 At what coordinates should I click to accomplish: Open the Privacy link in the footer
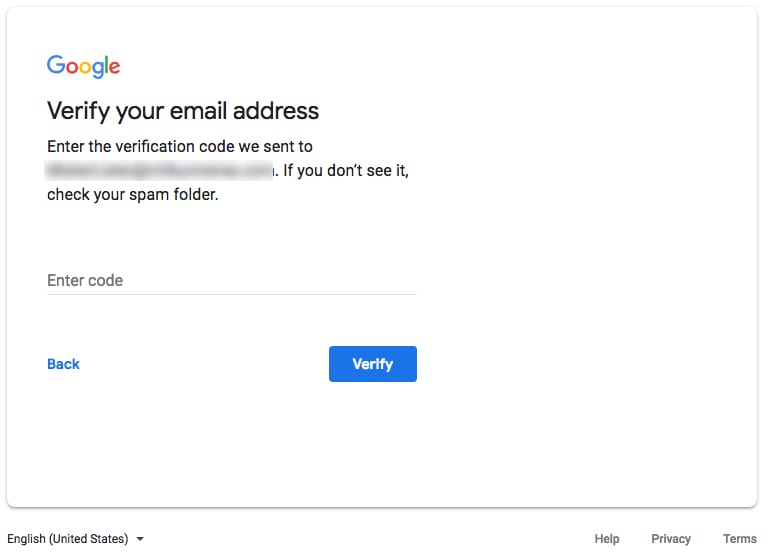[671, 539]
